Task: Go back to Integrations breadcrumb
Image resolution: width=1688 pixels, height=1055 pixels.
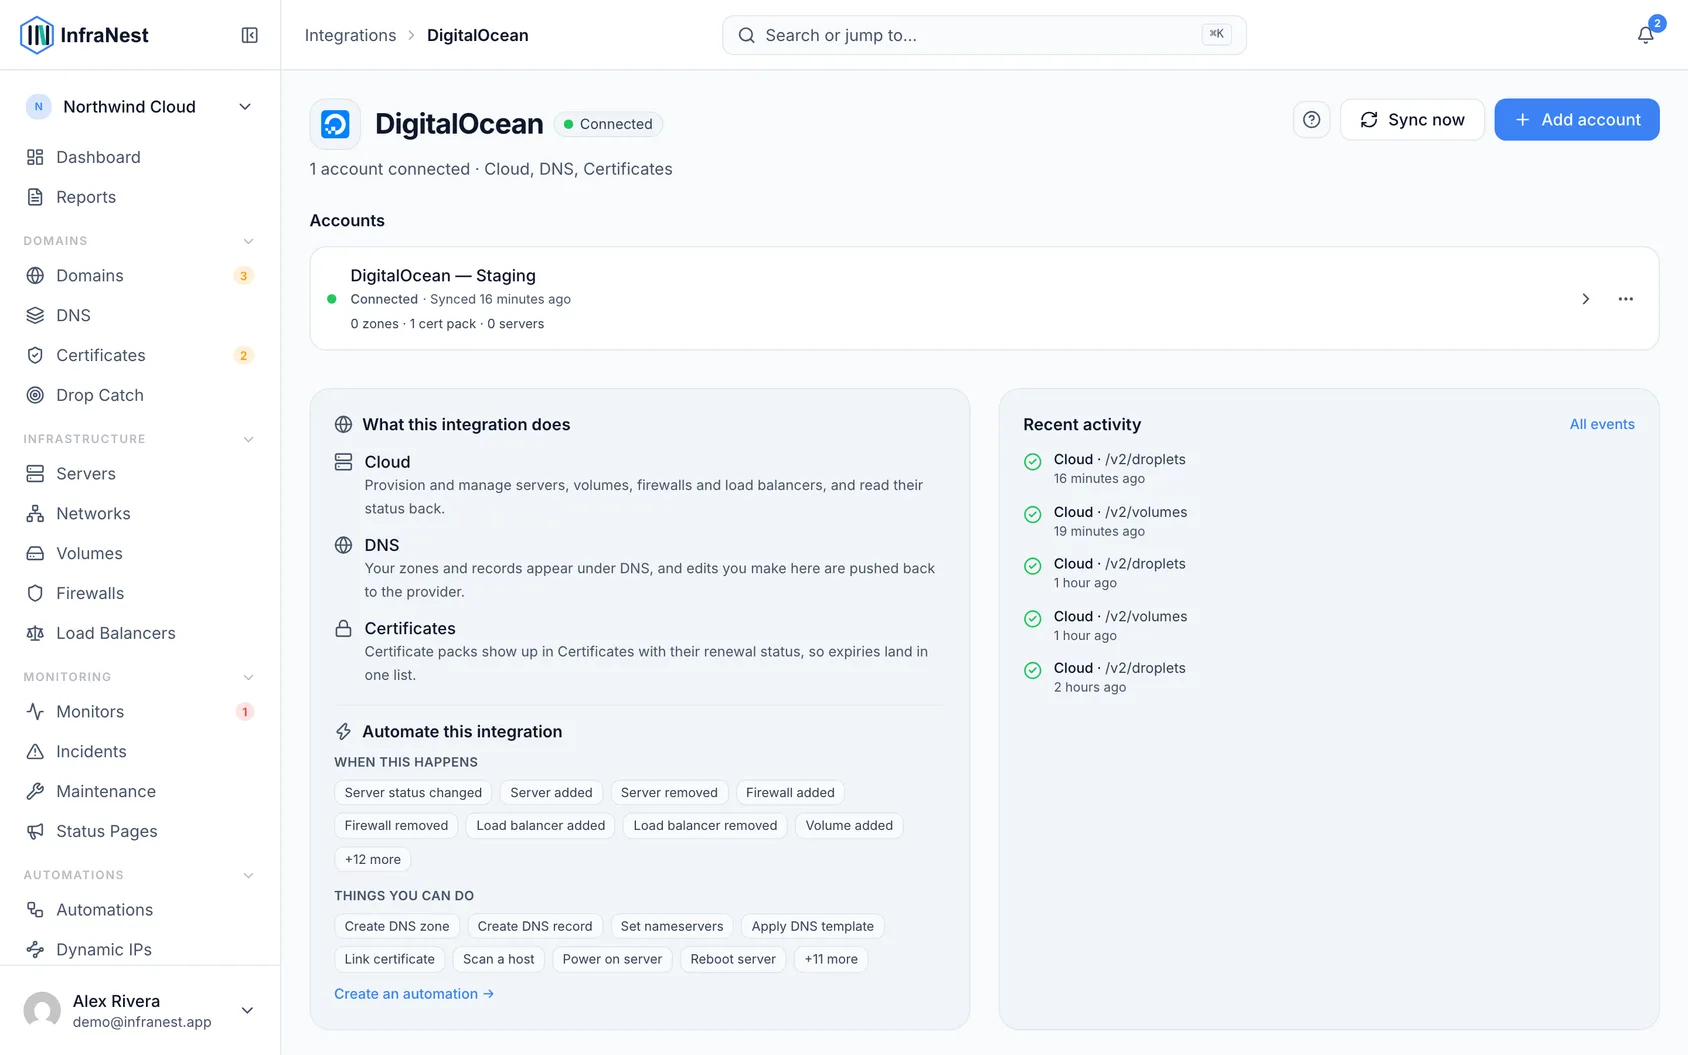Action: (x=350, y=35)
